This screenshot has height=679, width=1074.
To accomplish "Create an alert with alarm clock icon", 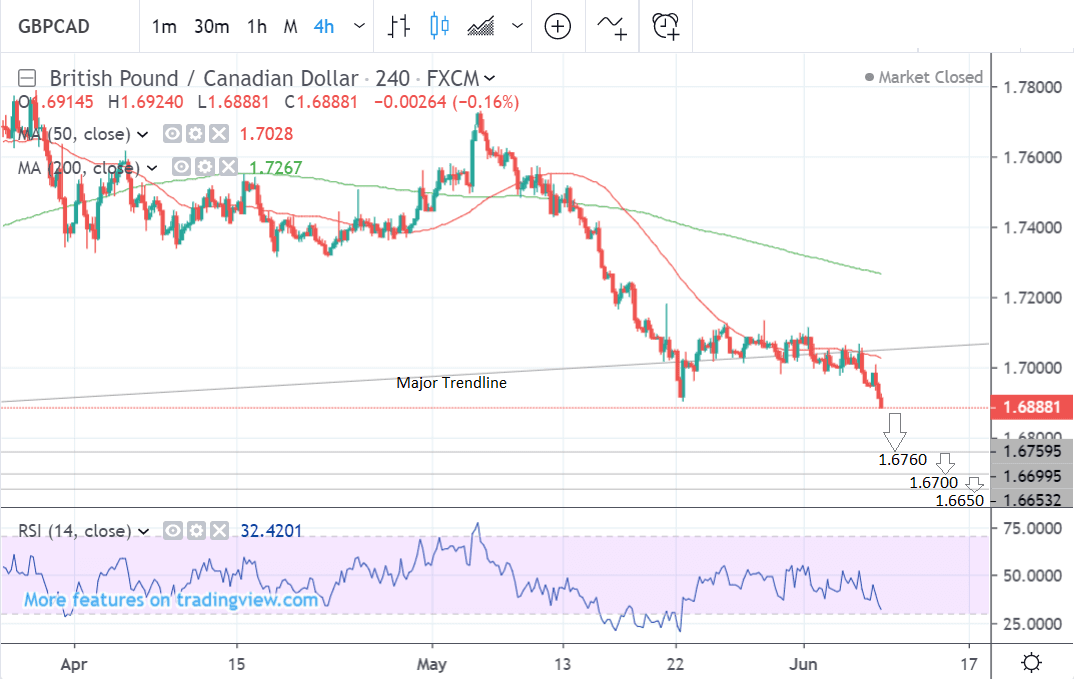I will click(x=665, y=26).
